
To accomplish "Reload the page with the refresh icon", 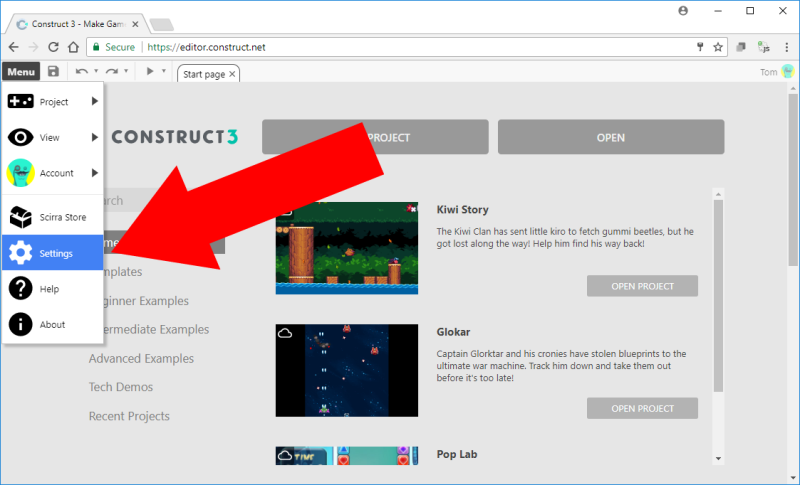I will tap(53, 47).
